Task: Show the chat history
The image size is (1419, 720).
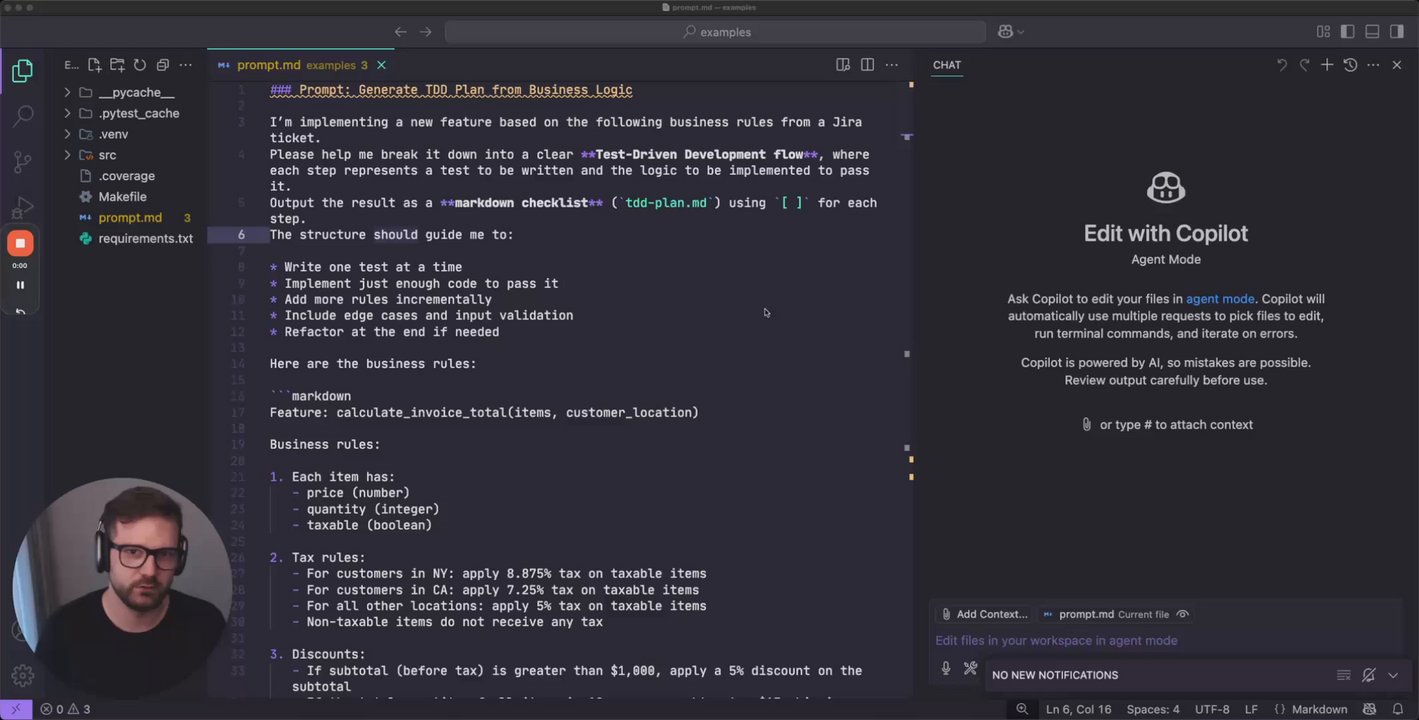Action: [x=1350, y=65]
